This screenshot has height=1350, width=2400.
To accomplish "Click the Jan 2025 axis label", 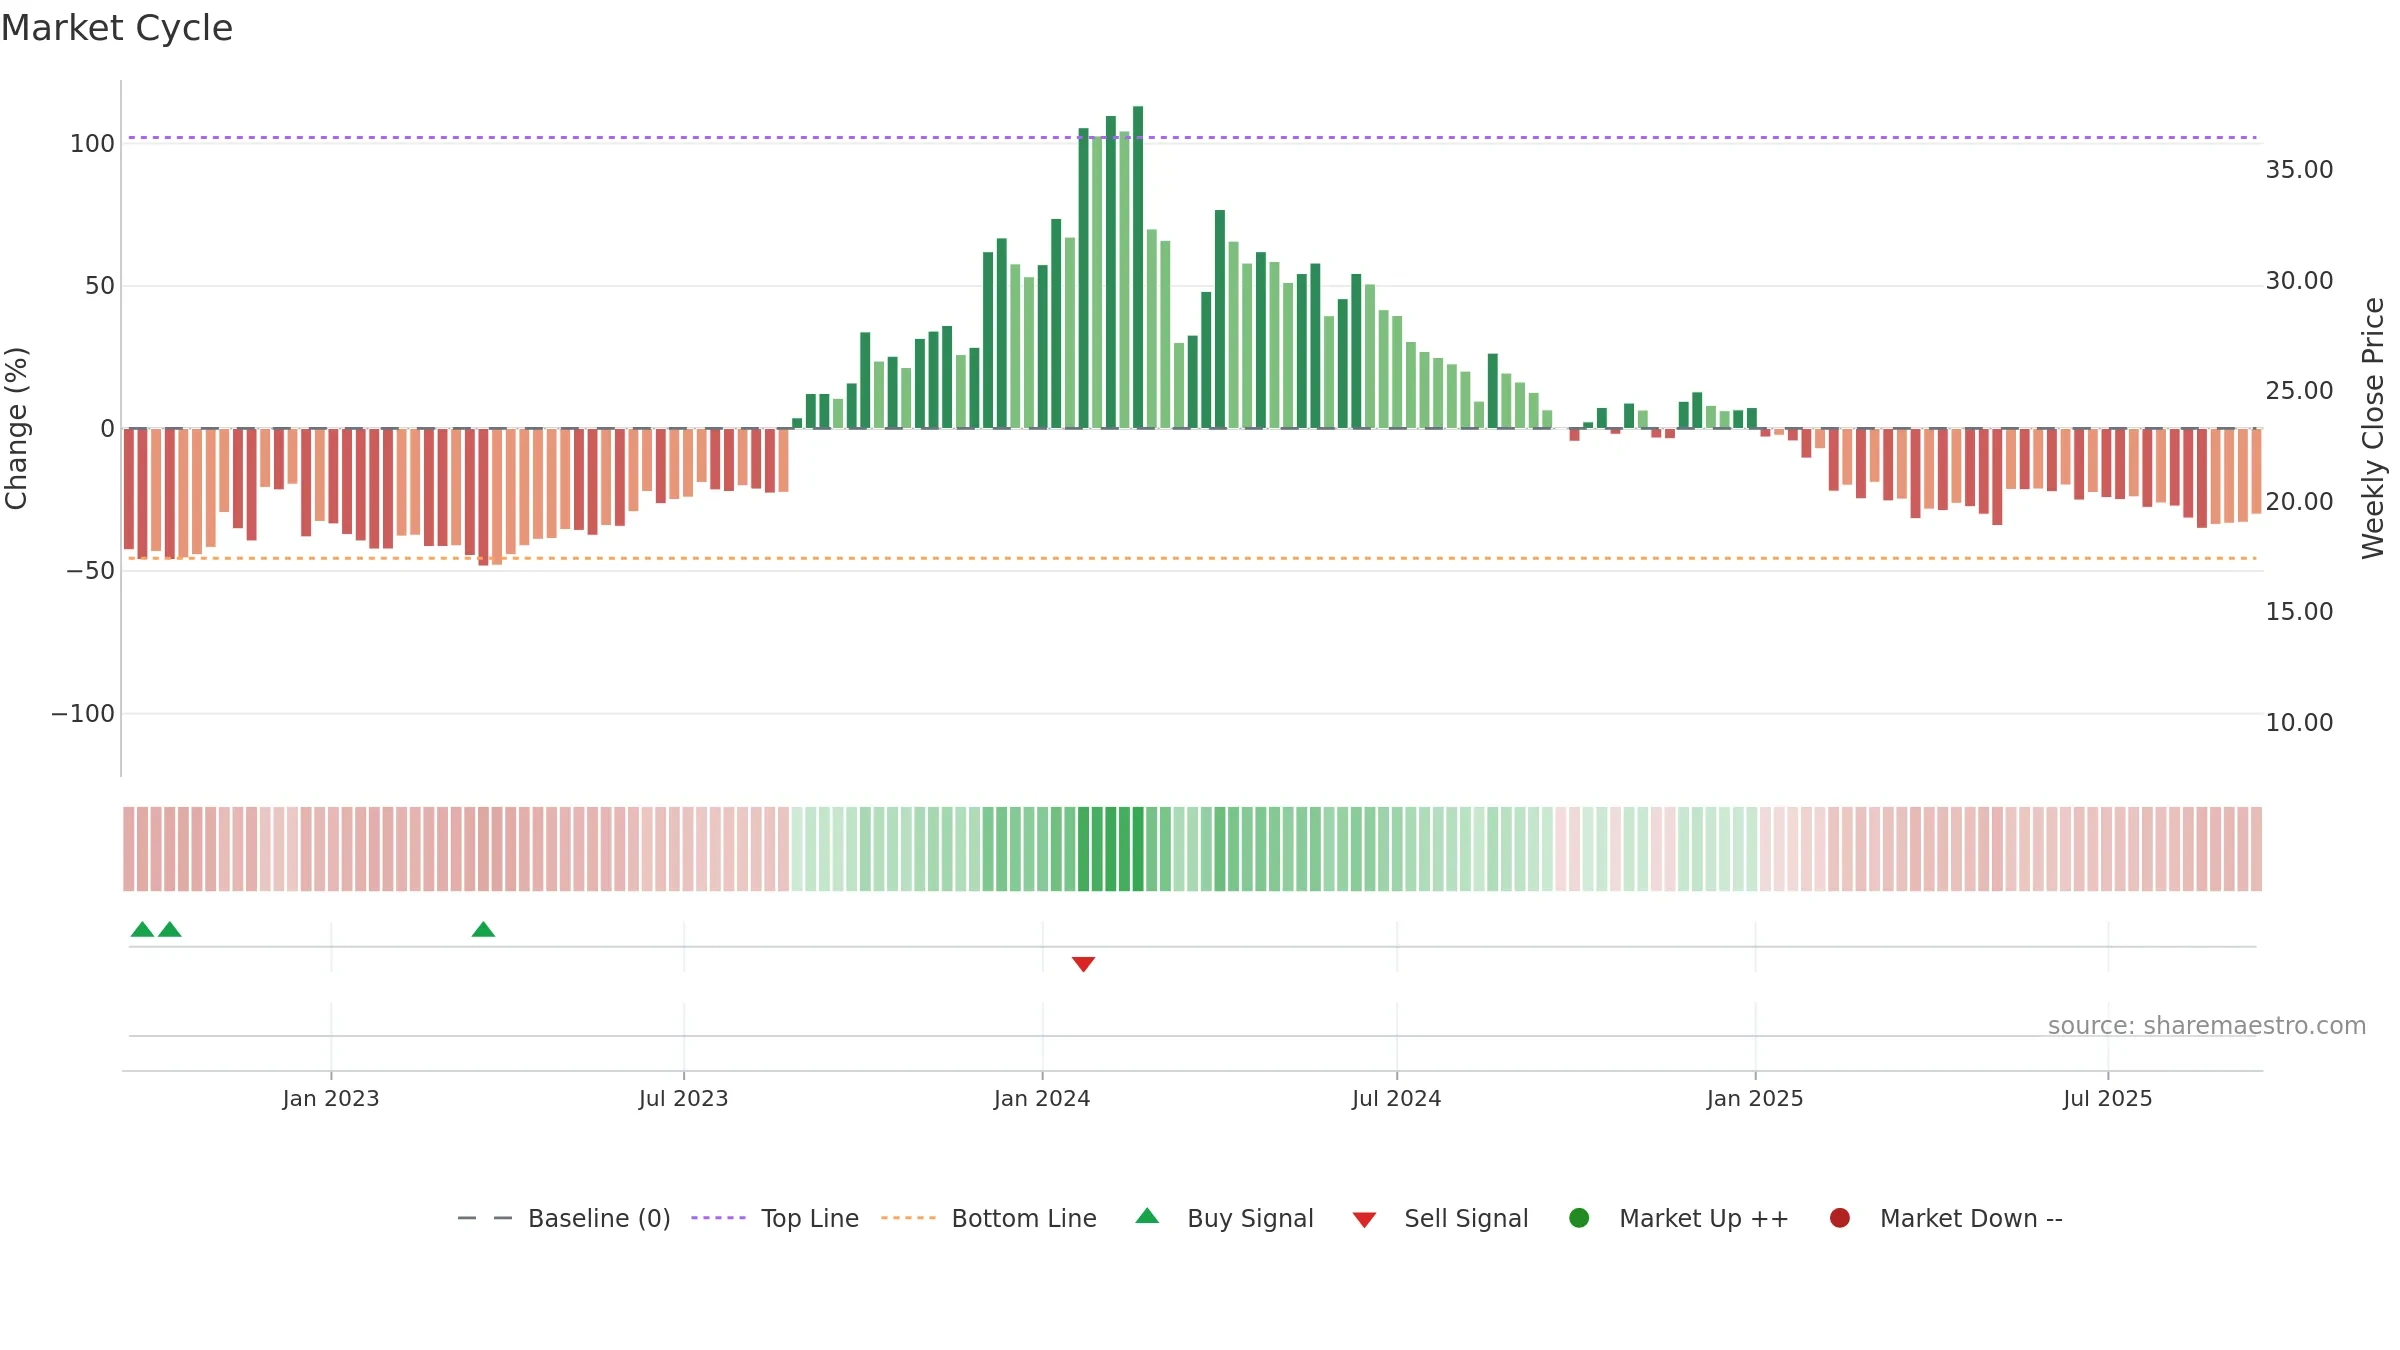I will (x=1755, y=1099).
